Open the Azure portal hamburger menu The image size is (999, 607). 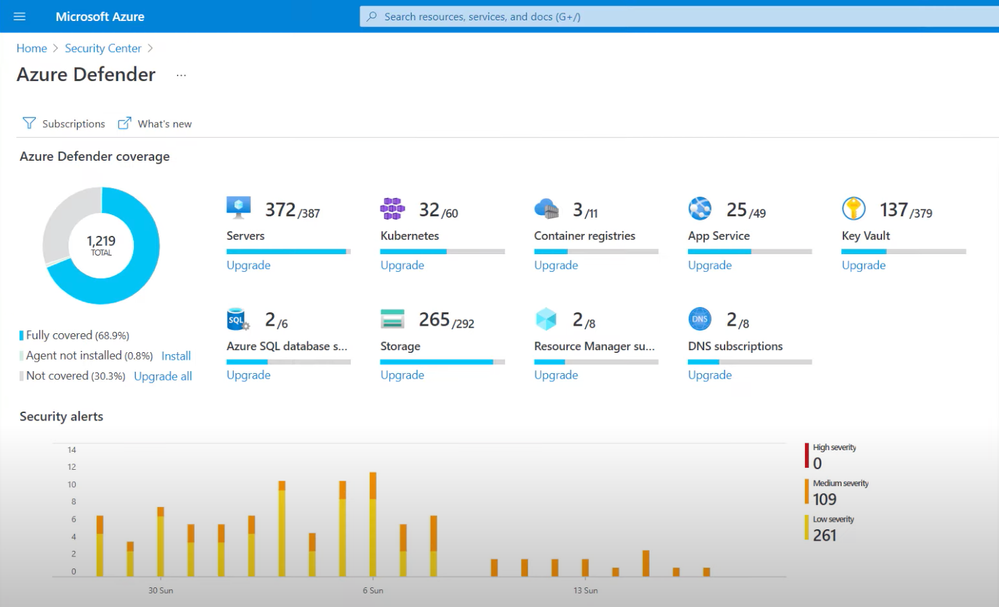20,17
